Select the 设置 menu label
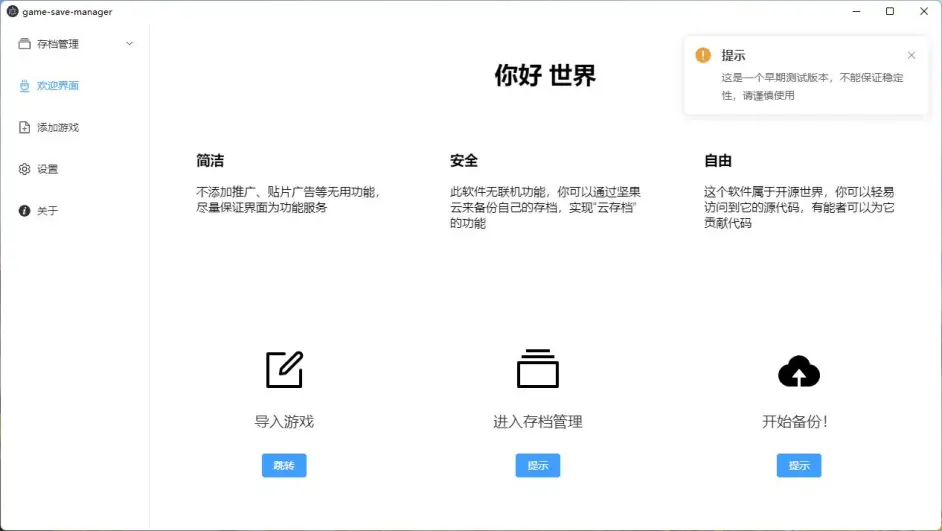This screenshot has height=531, width=942. click(x=48, y=170)
